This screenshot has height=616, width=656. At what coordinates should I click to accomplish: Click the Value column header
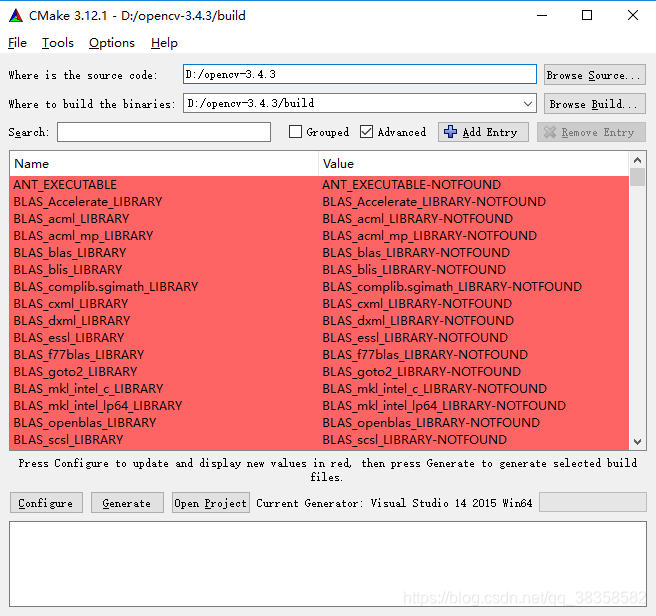474,164
